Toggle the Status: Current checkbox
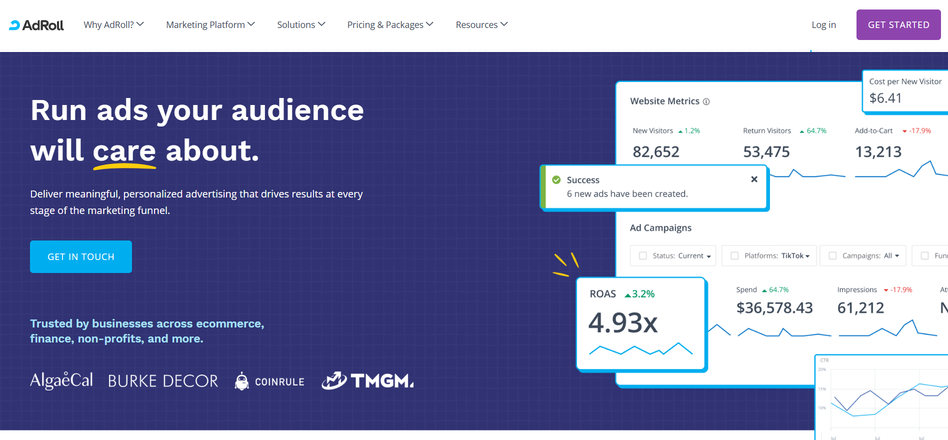This screenshot has width=948, height=440. coord(643,256)
